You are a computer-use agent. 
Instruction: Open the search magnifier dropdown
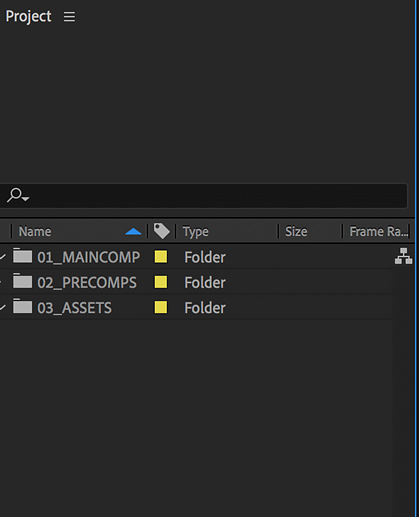pyautogui.click(x=18, y=195)
